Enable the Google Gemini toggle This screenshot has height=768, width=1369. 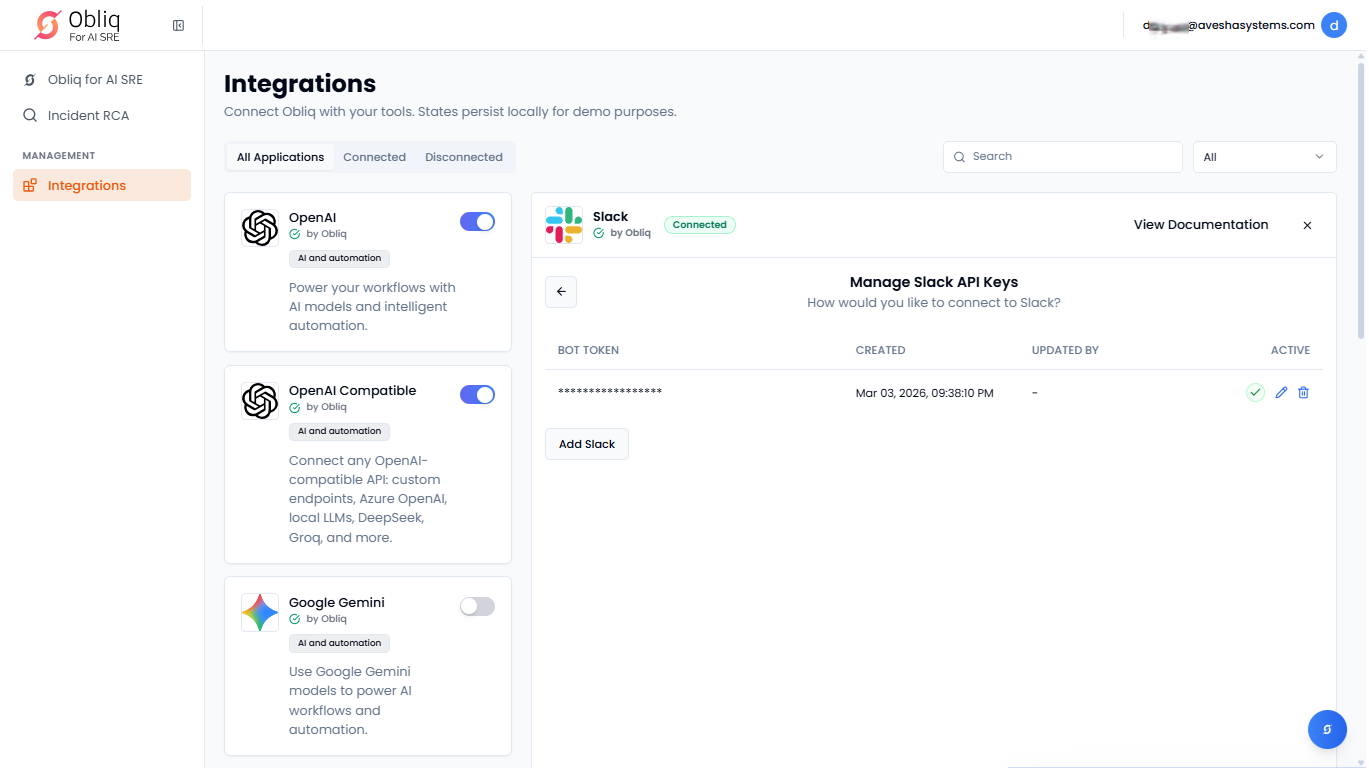click(477, 606)
